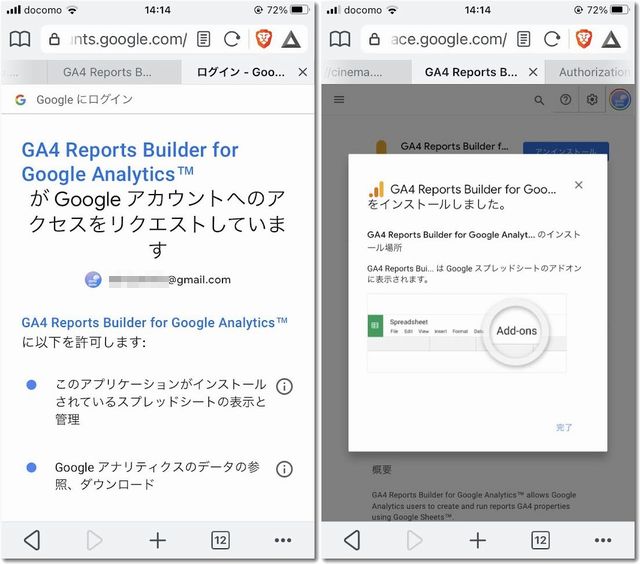The image size is (640, 564).
Task: Open three-dot menu in left phone
Action: 283,540
